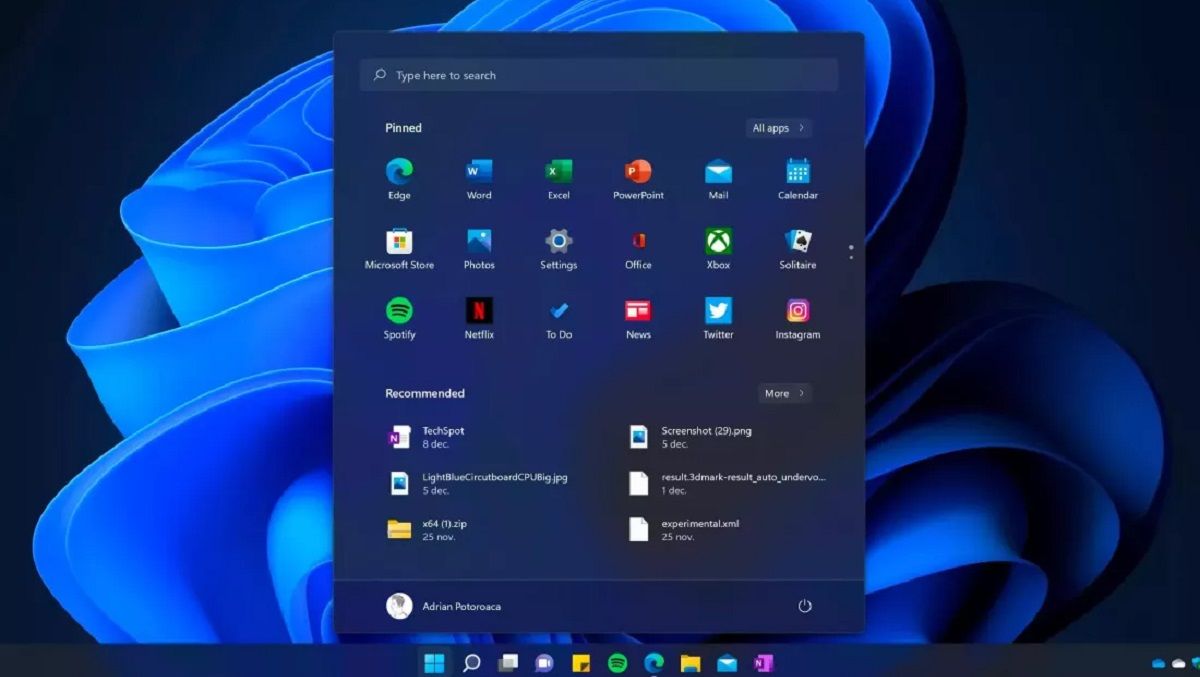The height and width of the screenshot is (677, 1200).
Task: Open Adrian Potoroaca account menu
Action: pos(444,606)
